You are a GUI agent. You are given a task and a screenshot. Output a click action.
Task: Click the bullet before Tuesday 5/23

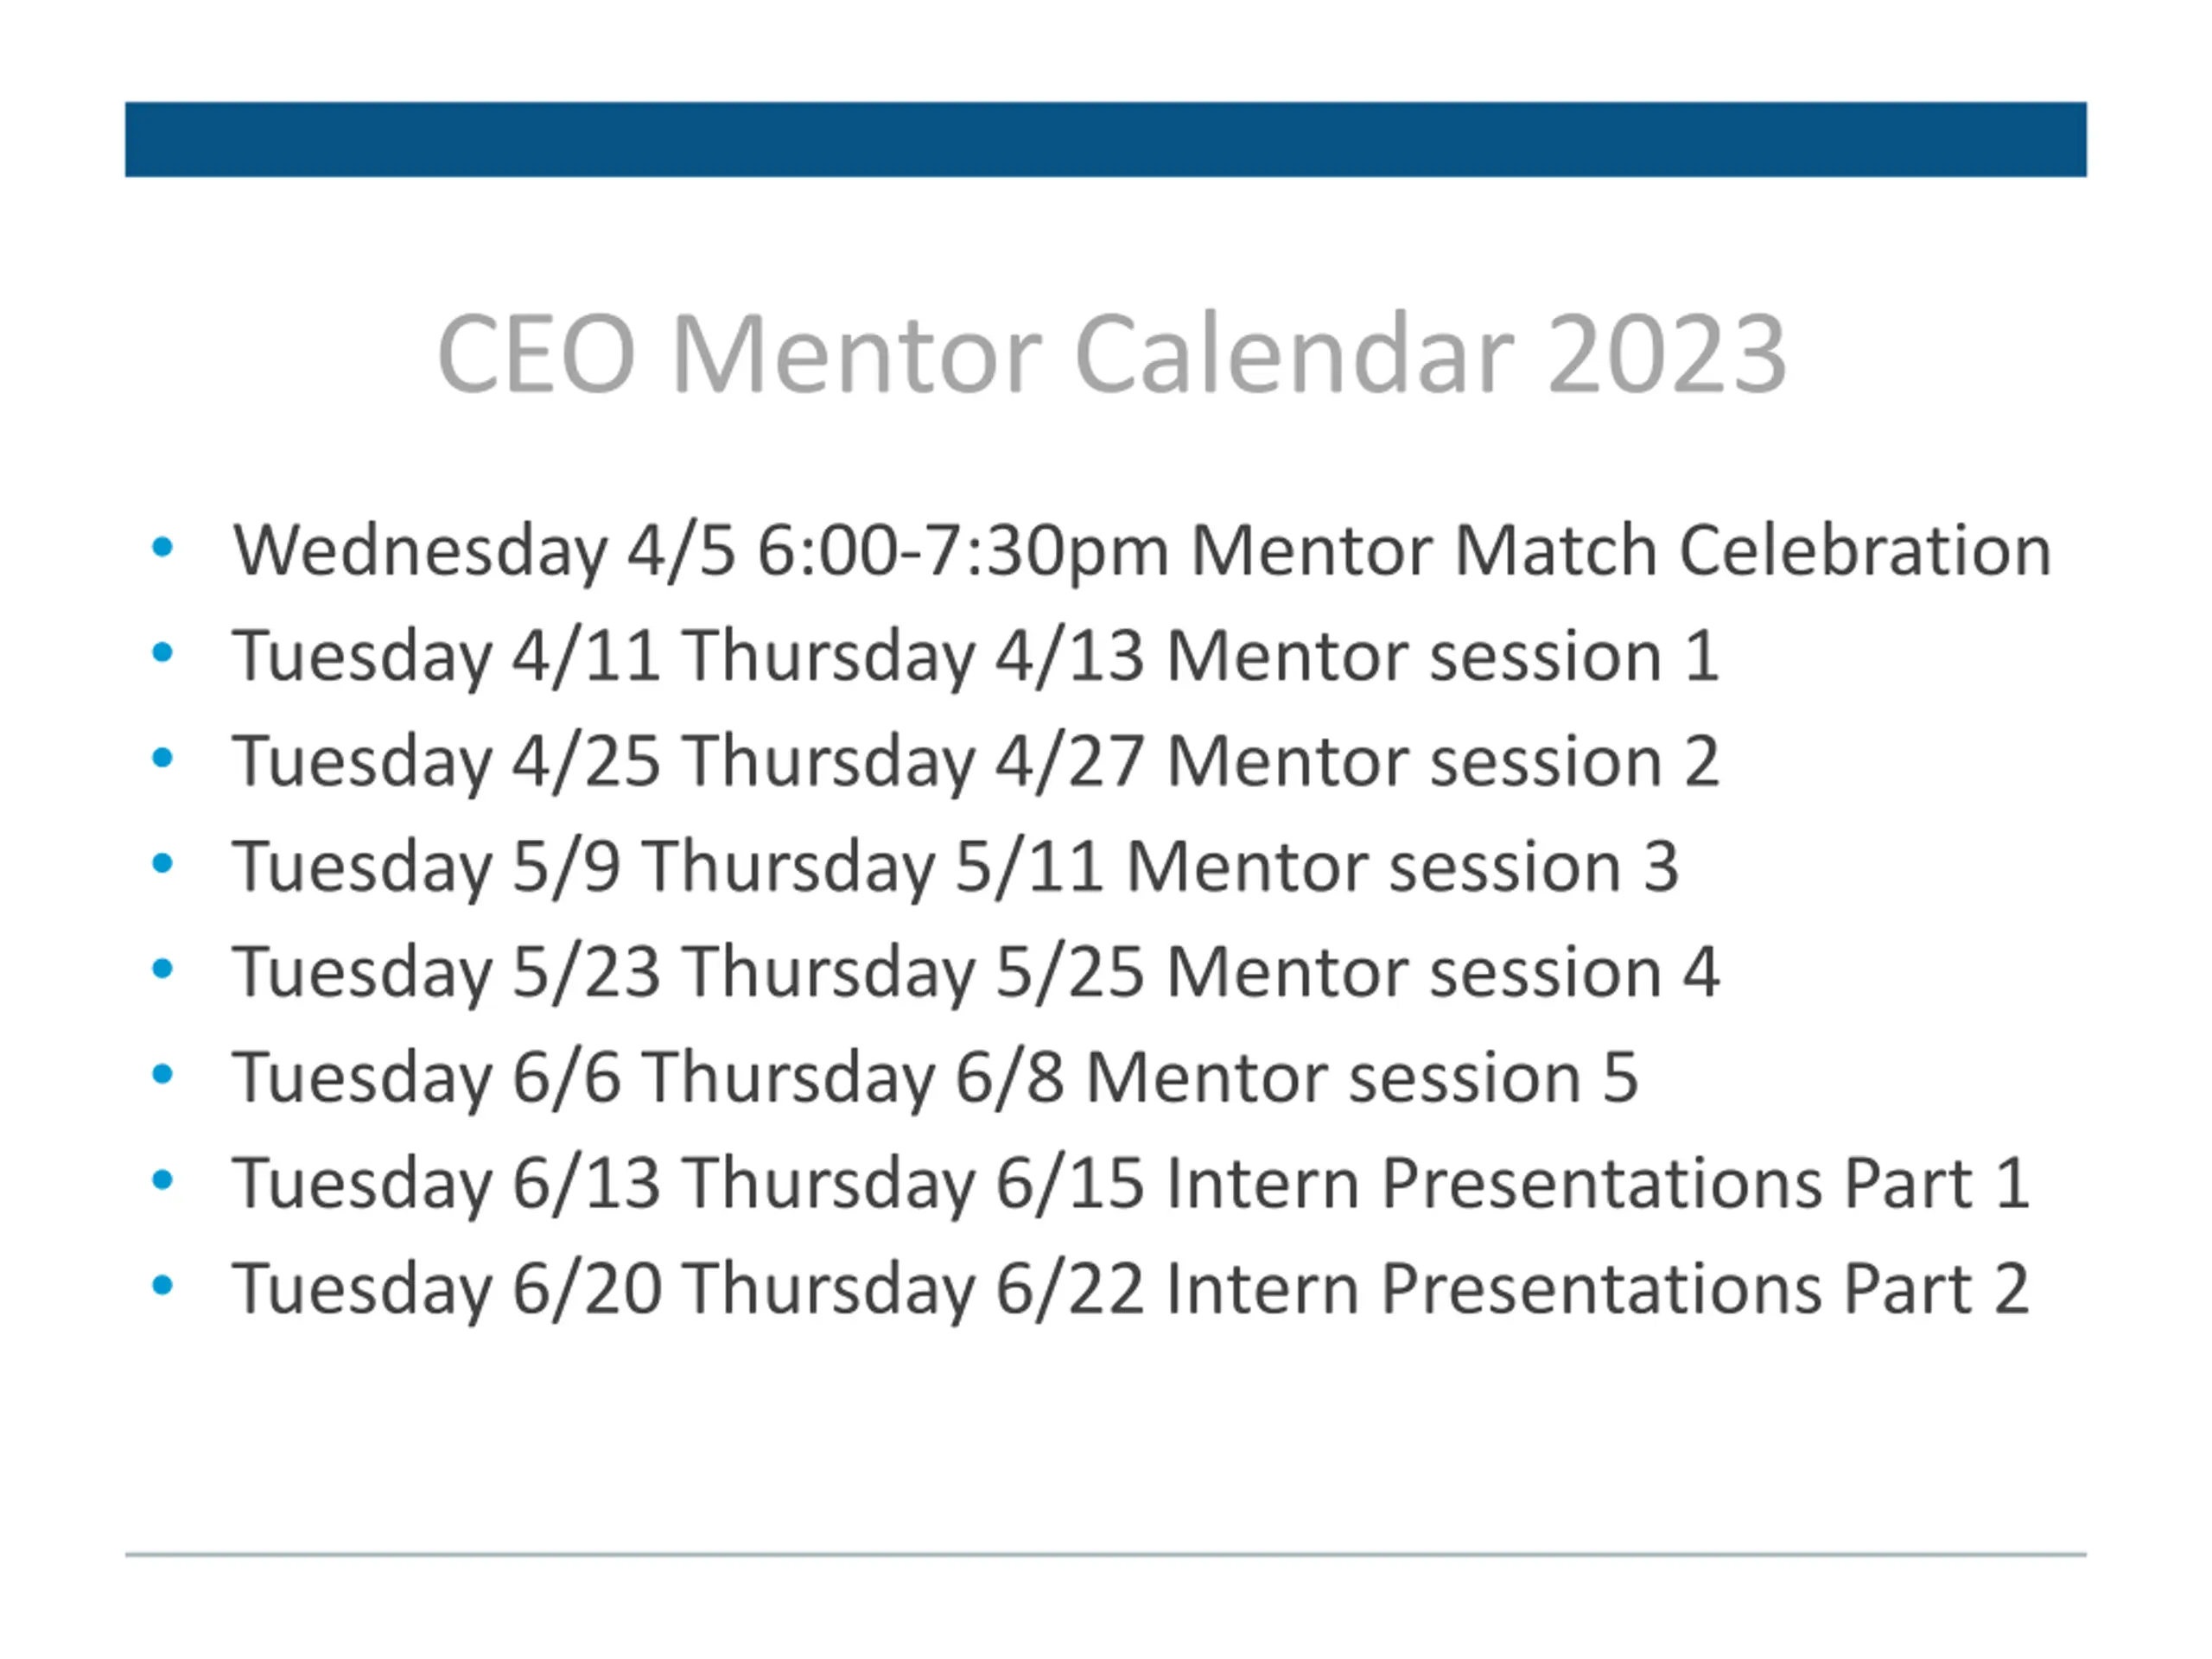pos(162,969)
